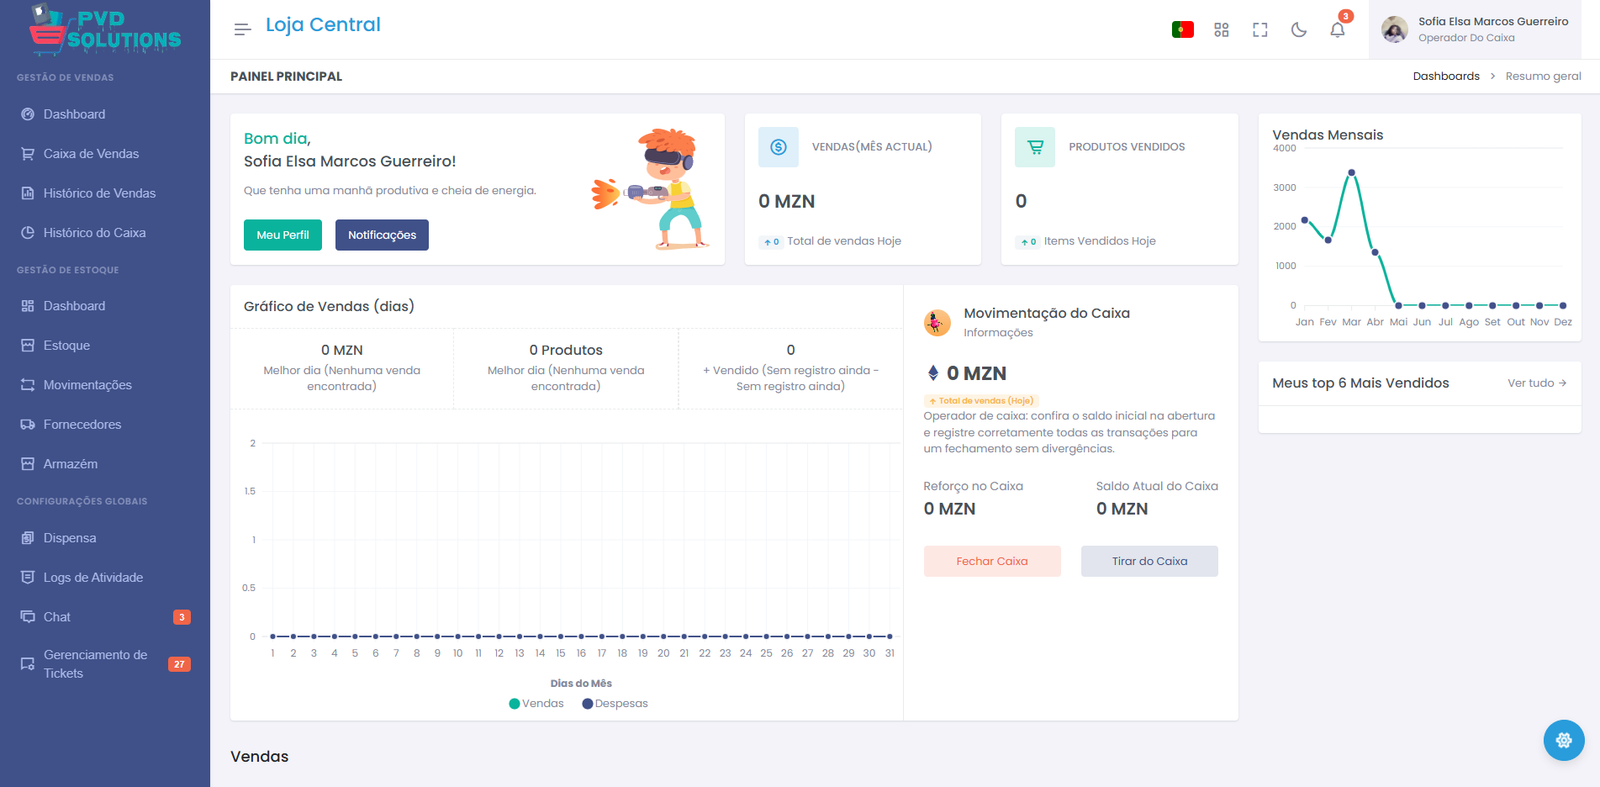Open the Portuguese flag language selector

pyautogui.click(x=1182, y=30)
